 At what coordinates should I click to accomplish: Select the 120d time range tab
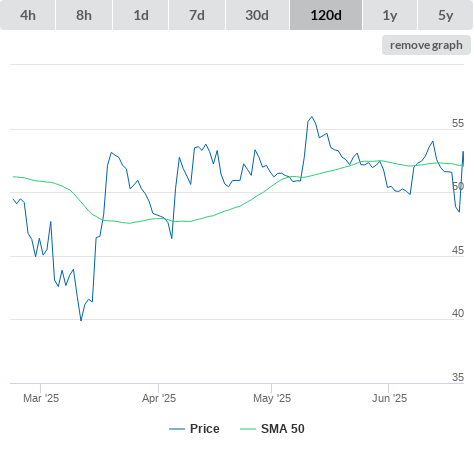point(326,15)
